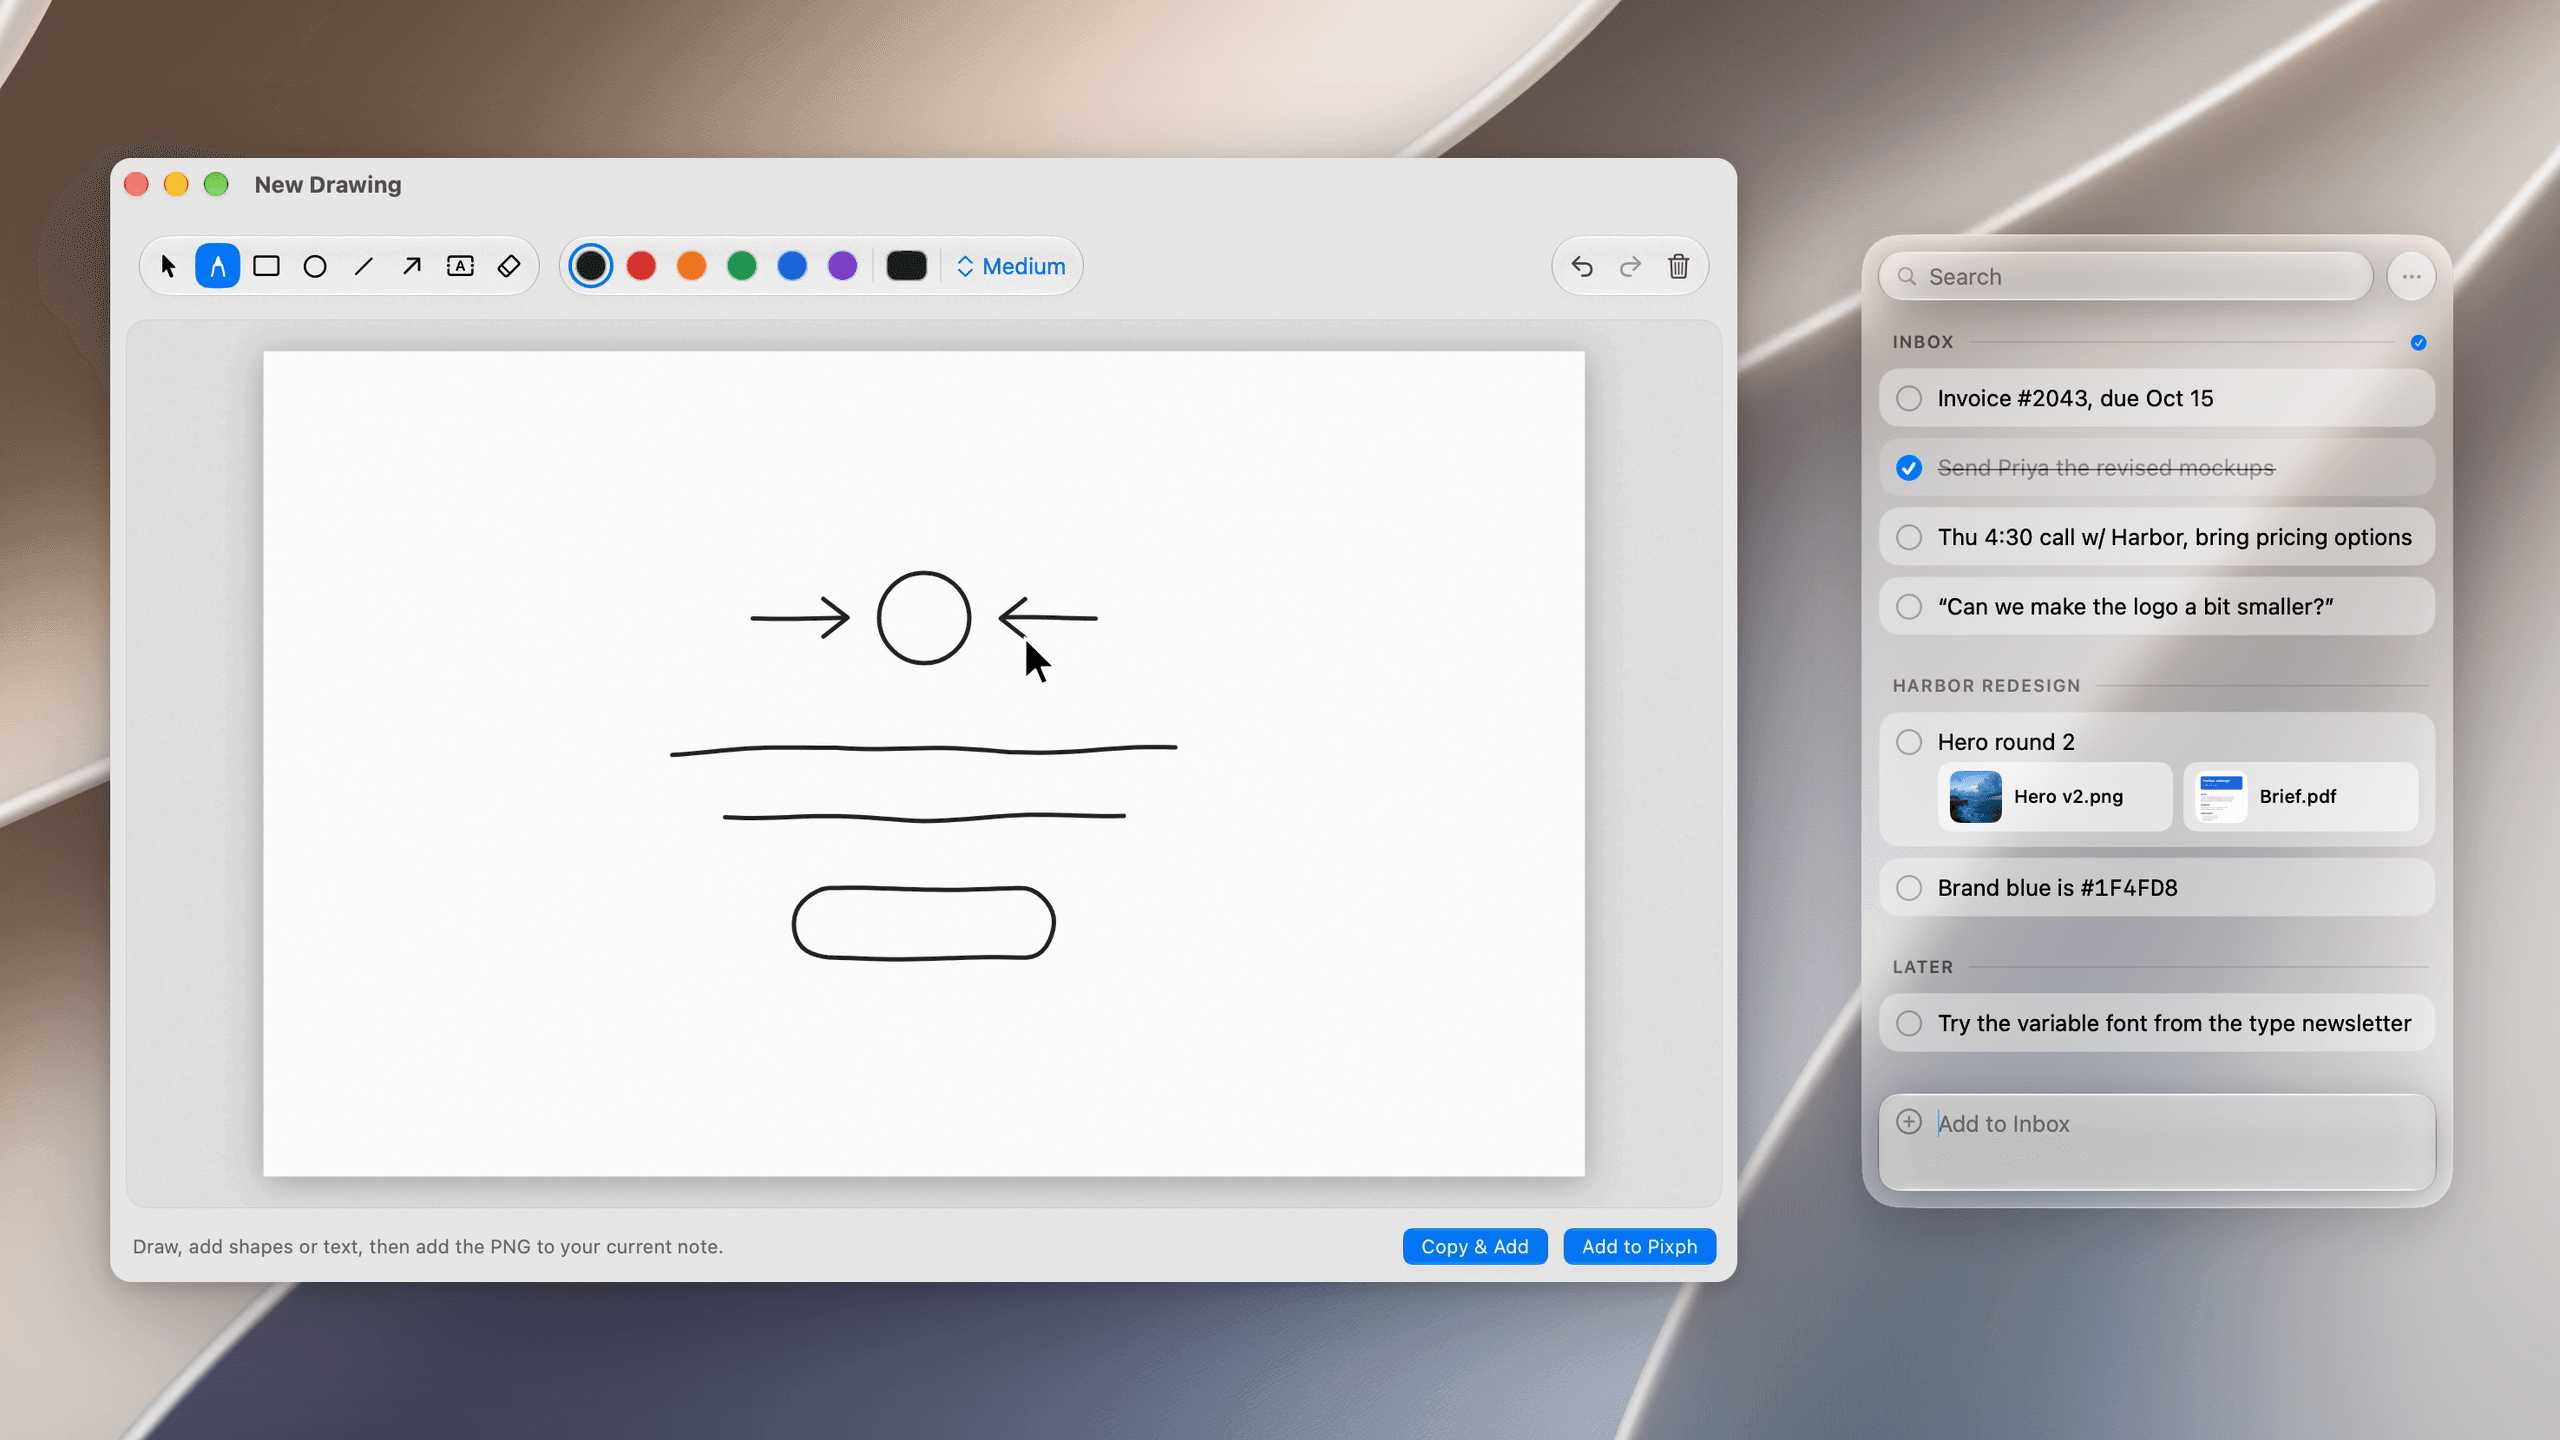Select the arrow pointer selection tool
The image size is (2560, 1440).
click(x=168, y=266)
